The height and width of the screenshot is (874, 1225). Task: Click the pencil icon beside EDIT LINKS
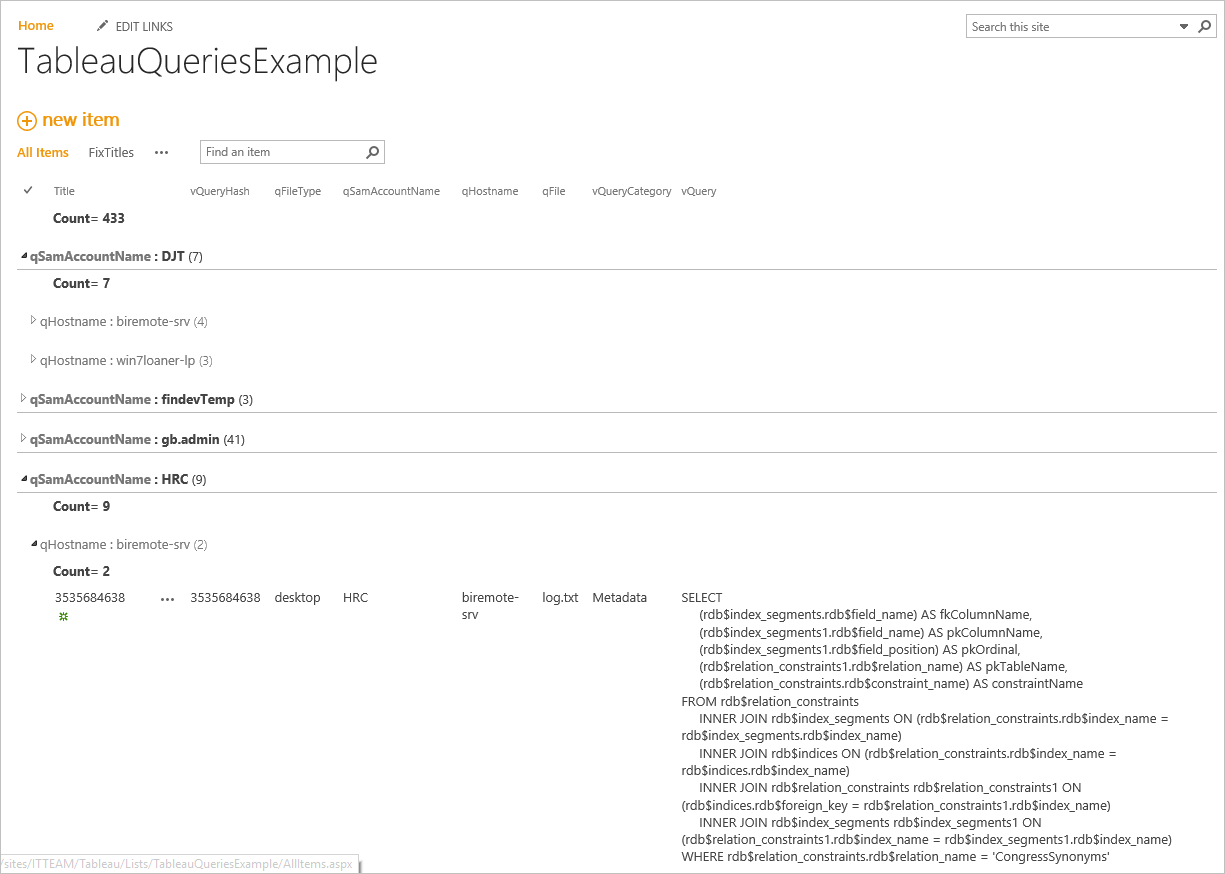[102, 26]
